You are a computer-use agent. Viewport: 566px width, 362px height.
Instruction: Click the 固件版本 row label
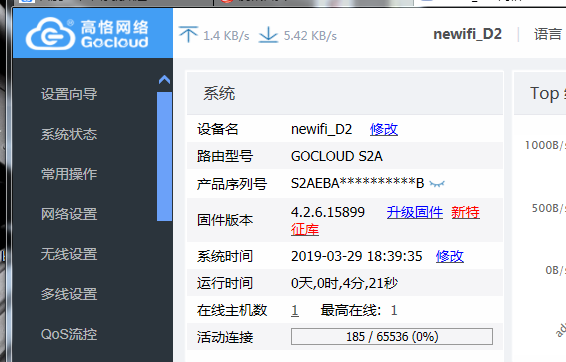click(225, 220)
